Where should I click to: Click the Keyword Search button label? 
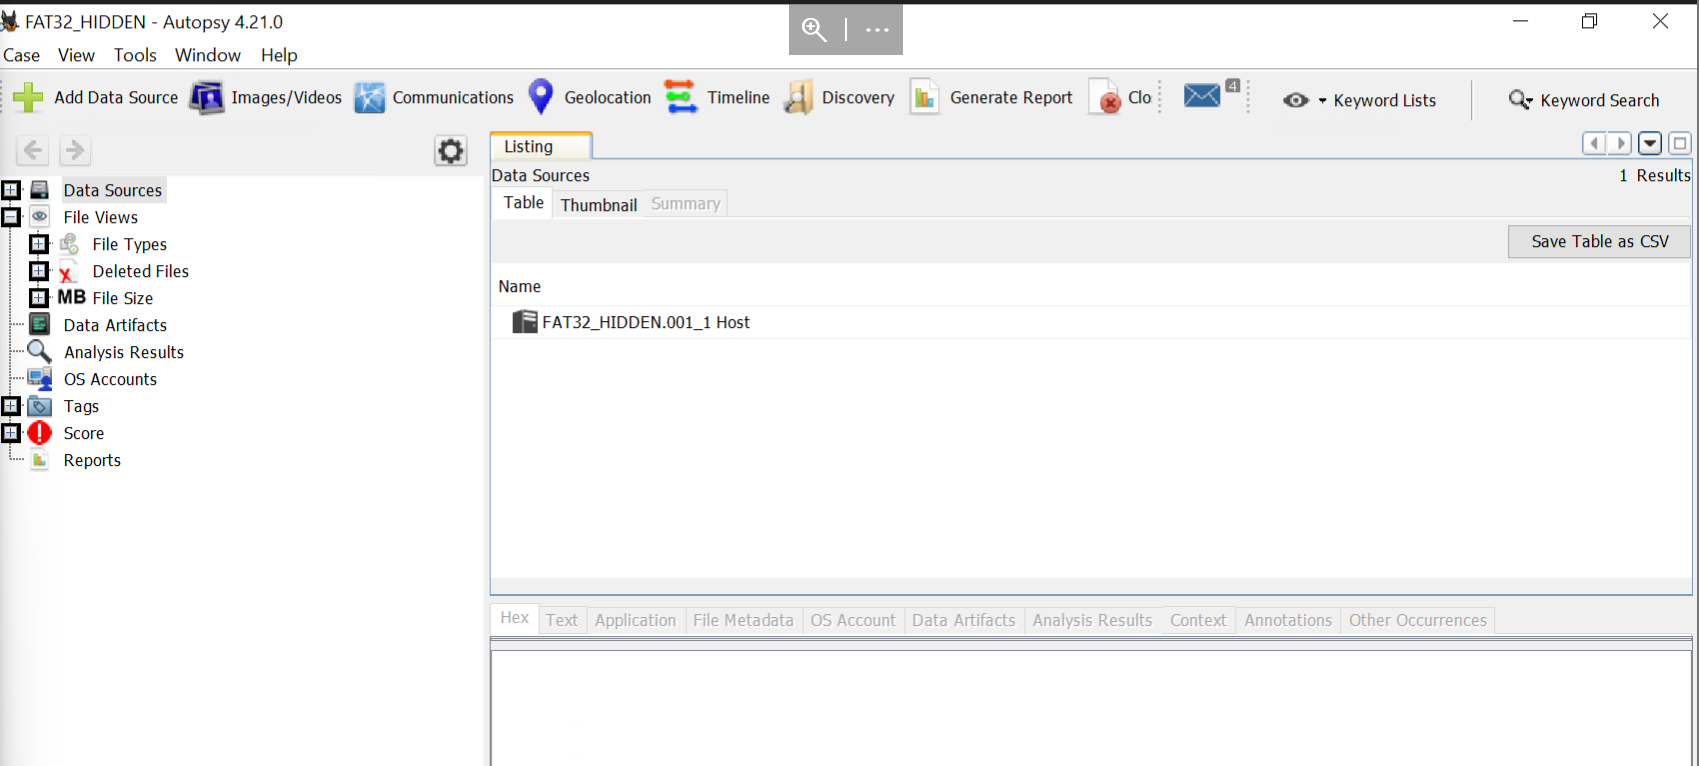pos(1599,100)
